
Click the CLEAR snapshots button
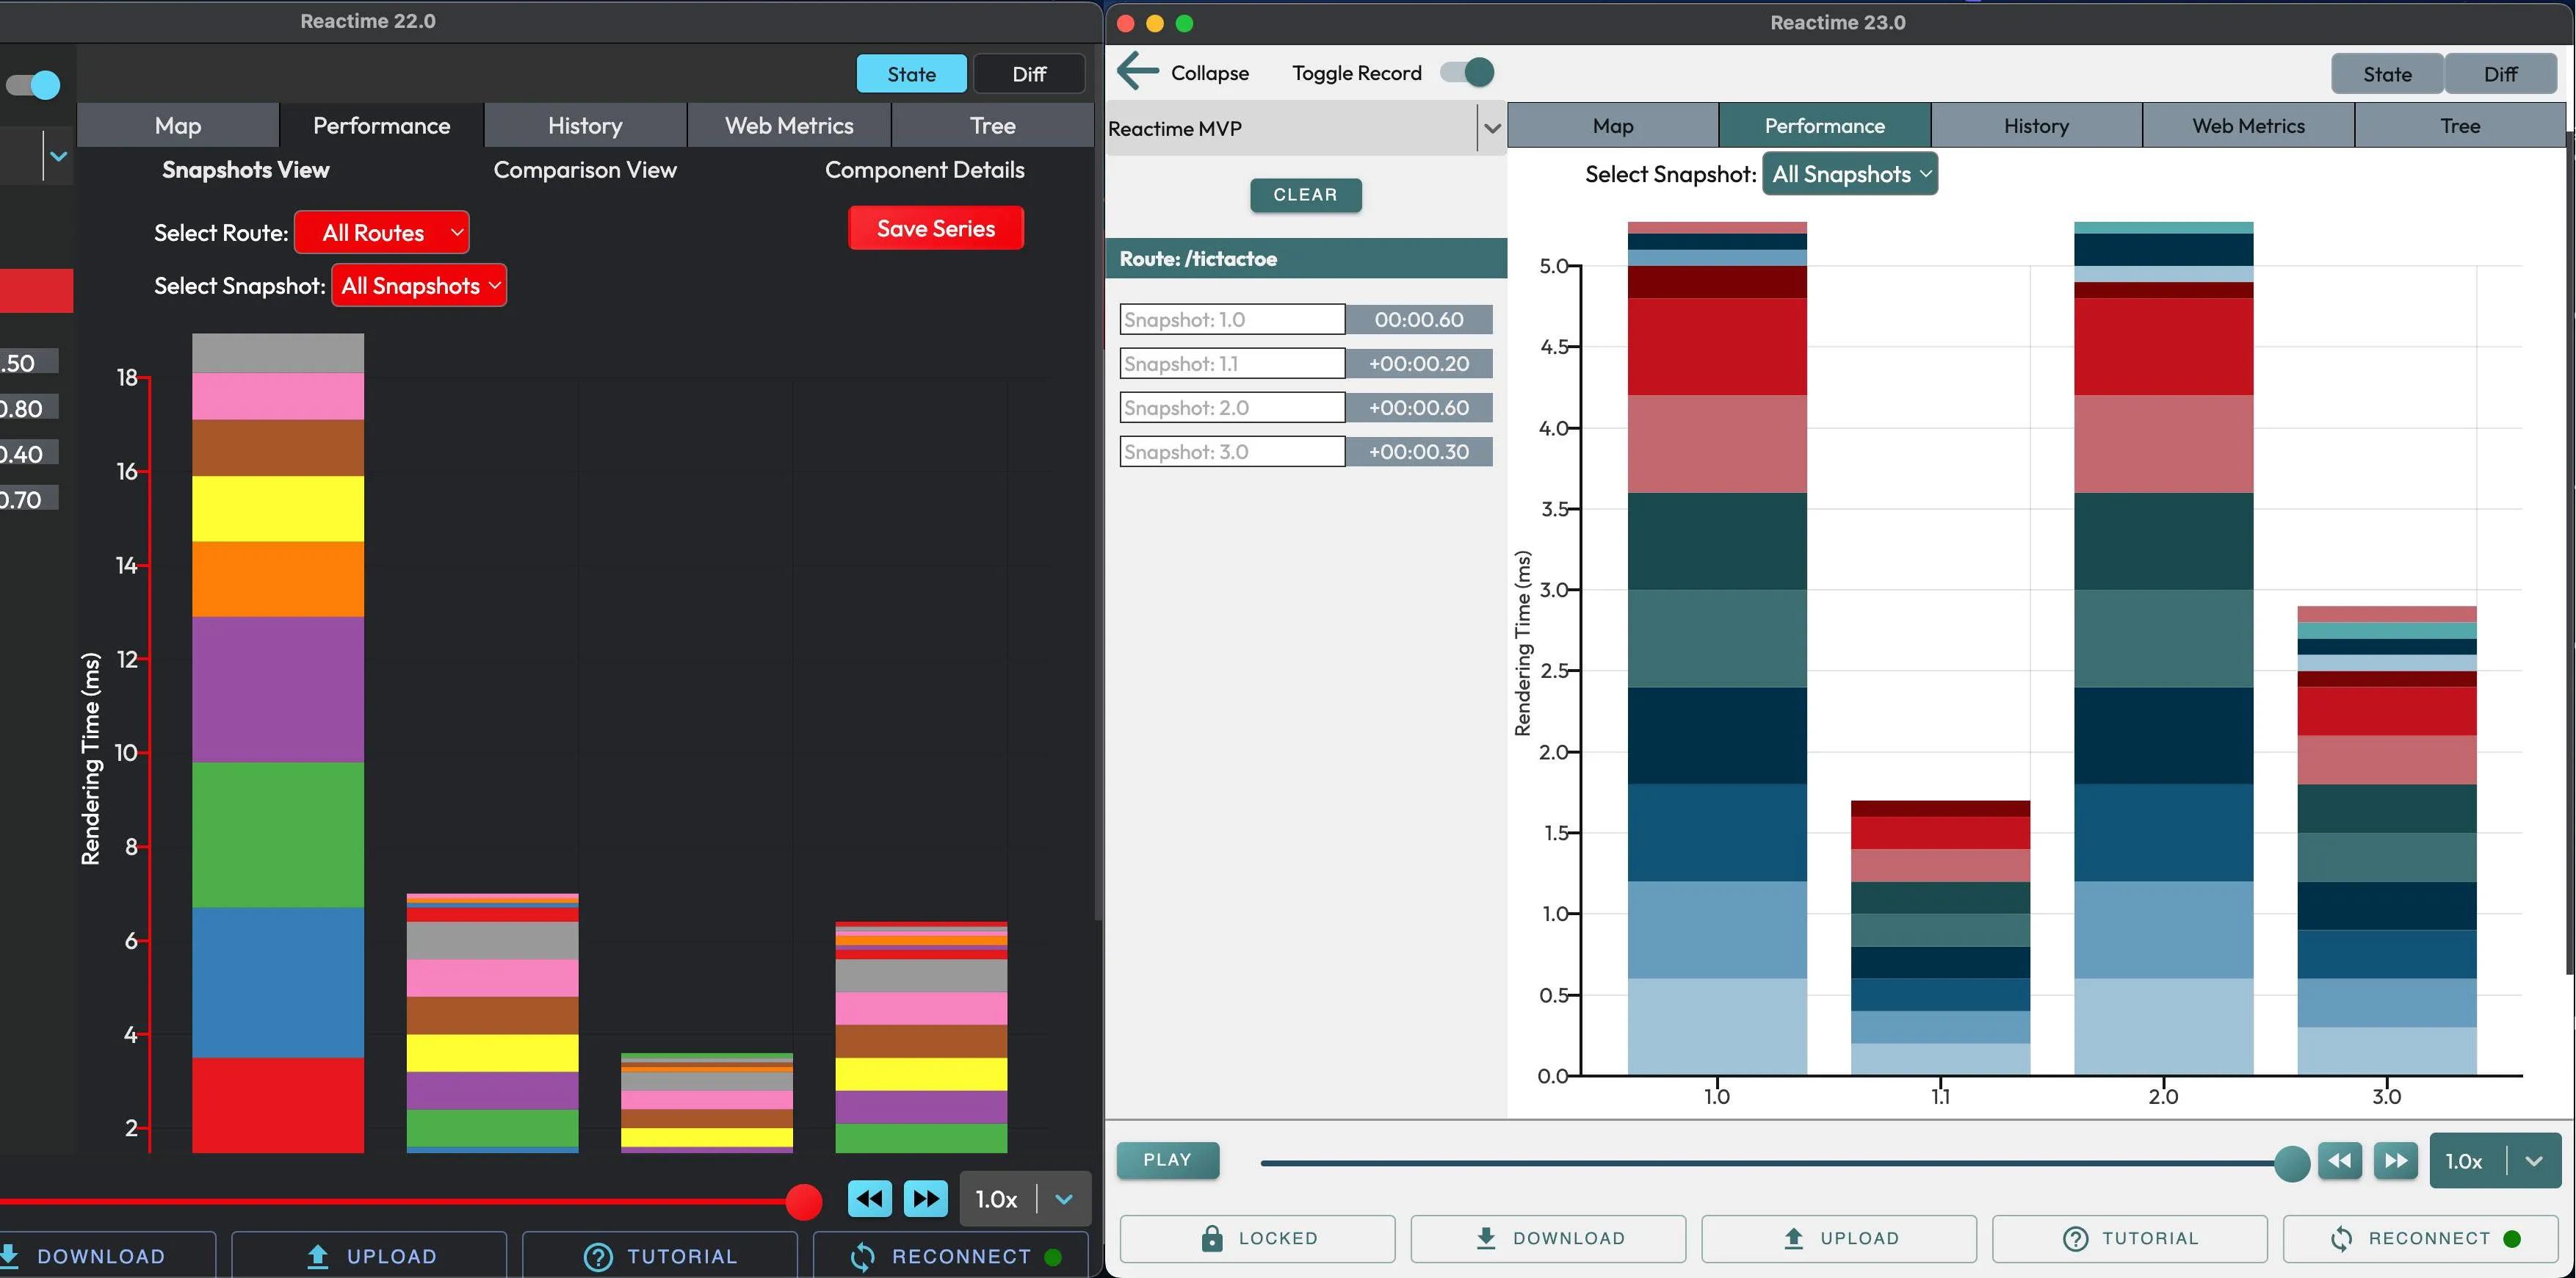point(1305,195)
